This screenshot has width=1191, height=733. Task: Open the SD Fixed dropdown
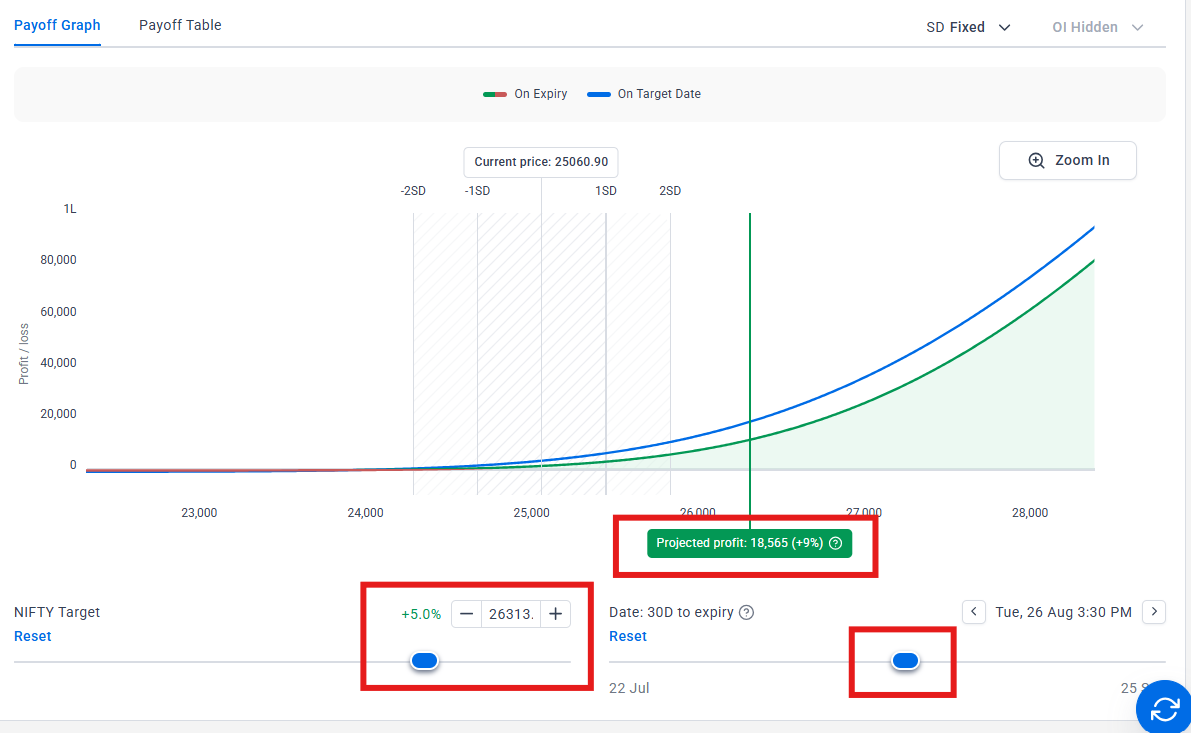tap(968, 27)
